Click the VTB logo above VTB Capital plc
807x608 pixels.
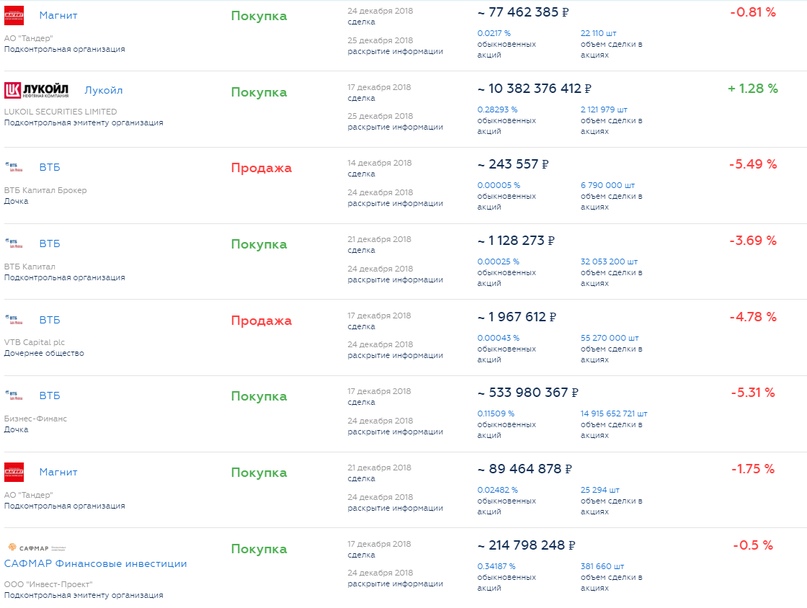(x=14, y=320)
